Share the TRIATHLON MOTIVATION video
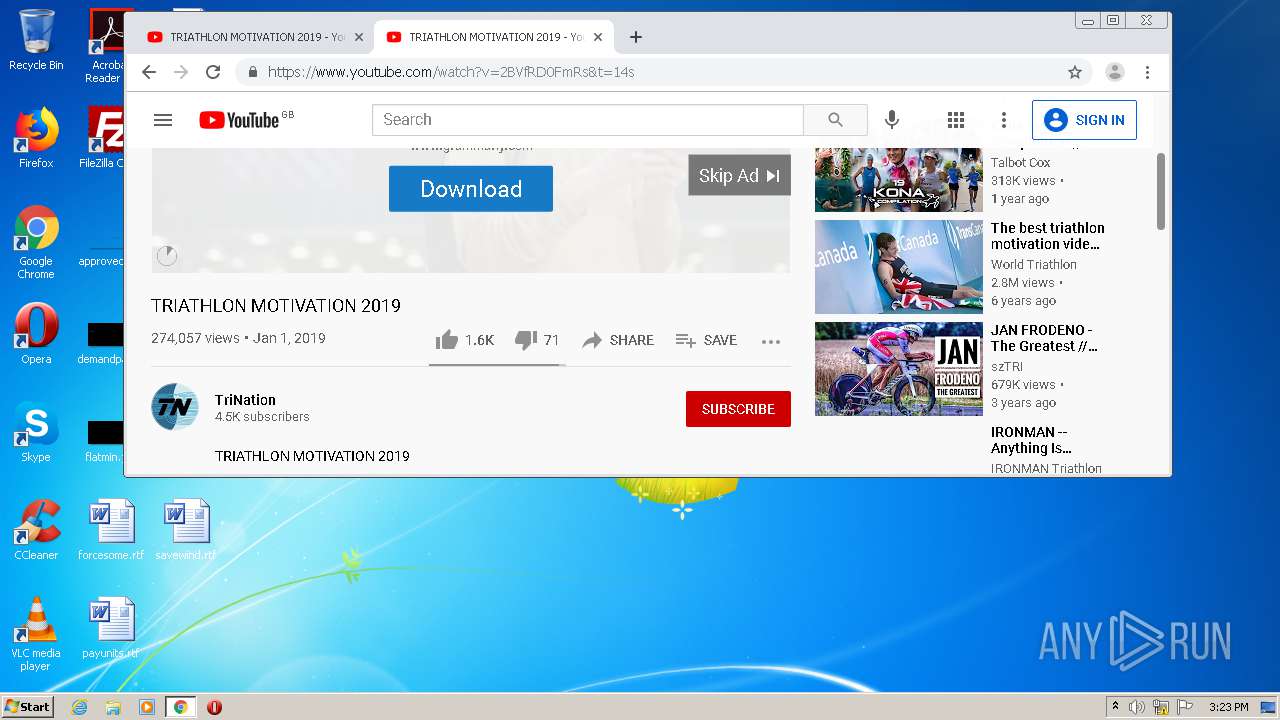 coord(618,340)
